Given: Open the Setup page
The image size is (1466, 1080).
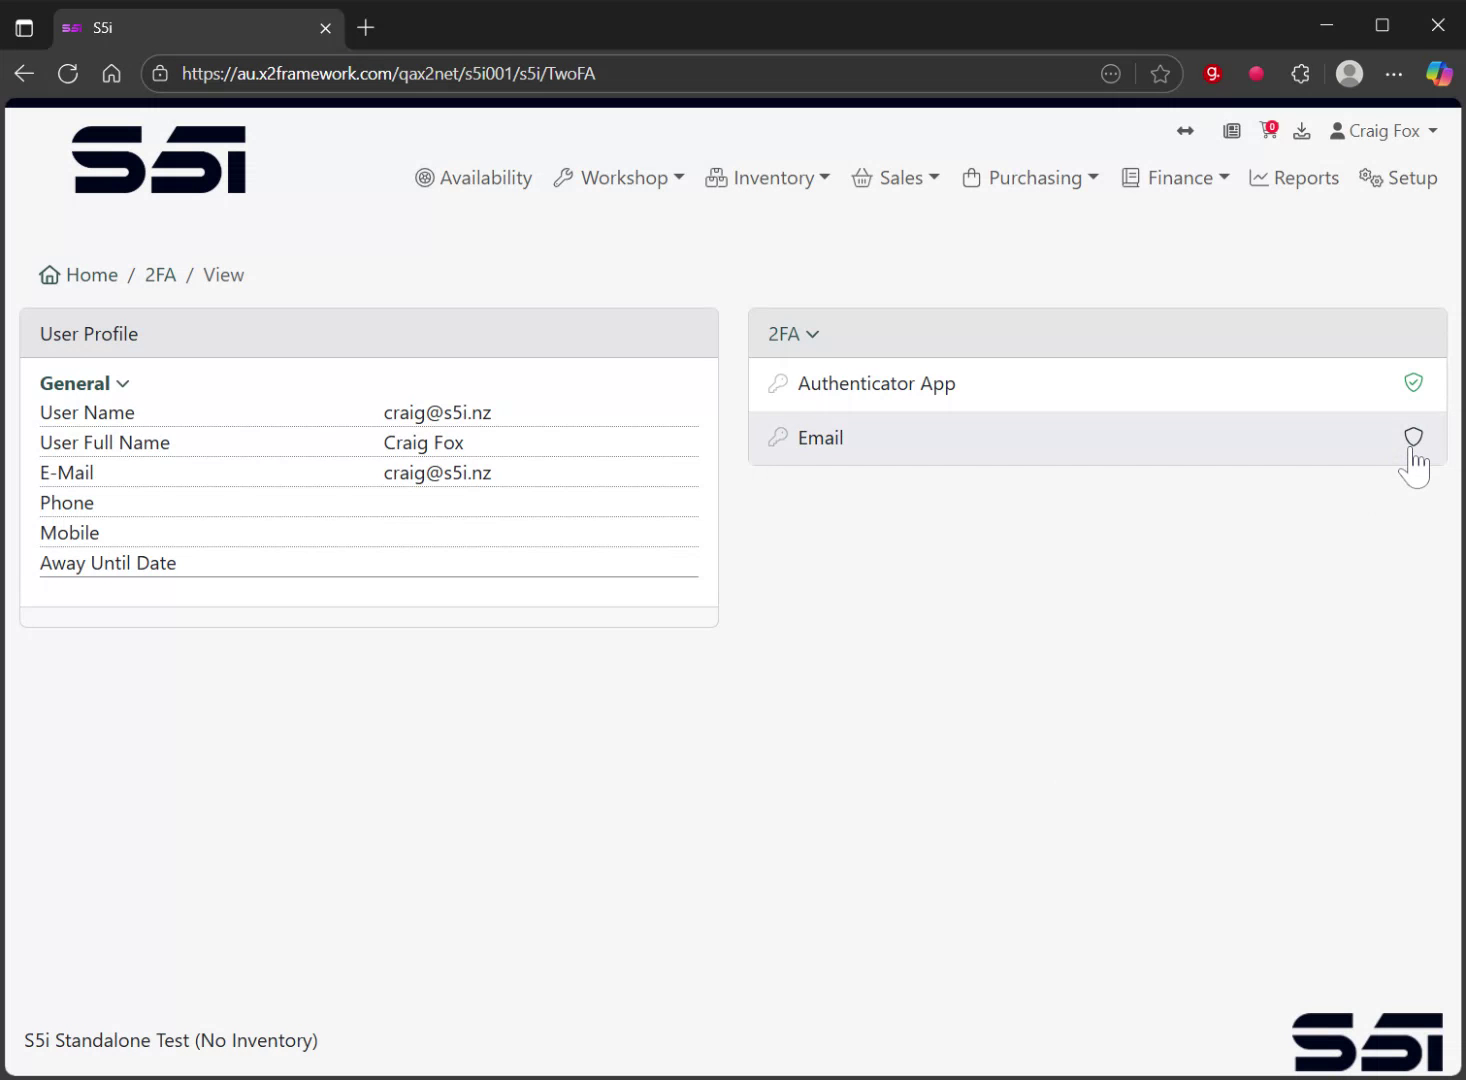Looking at the screenshot, I should (x=1398, y=178).
